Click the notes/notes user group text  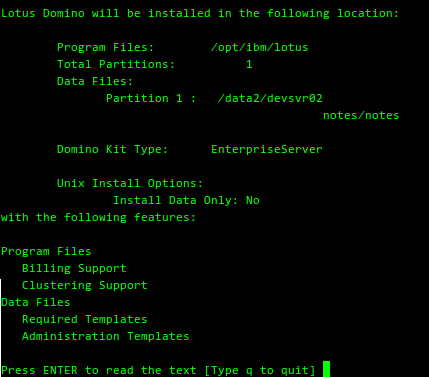click(x=361, y=115)
